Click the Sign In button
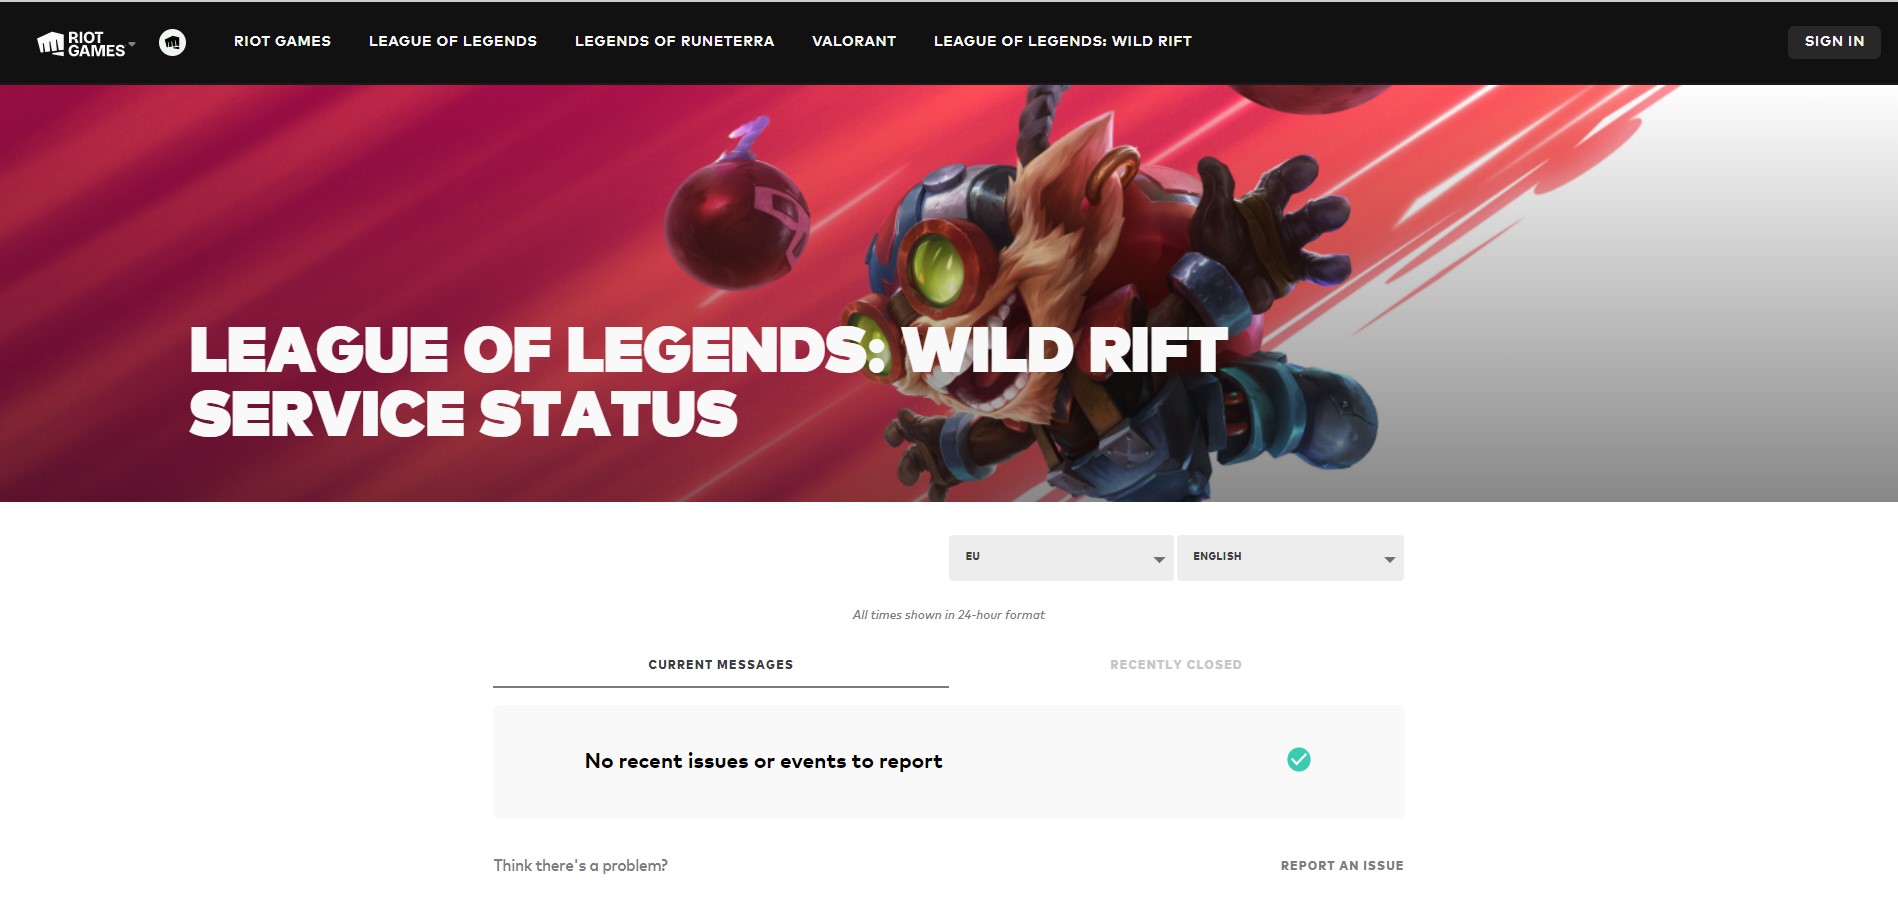1898x922 pixels. tap(1834, 41)
